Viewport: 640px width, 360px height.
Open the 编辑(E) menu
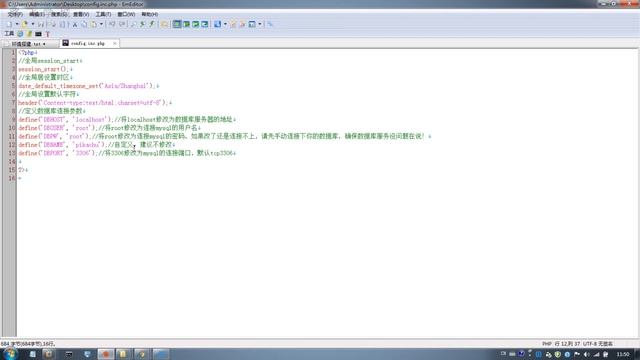tap(37, 14)
